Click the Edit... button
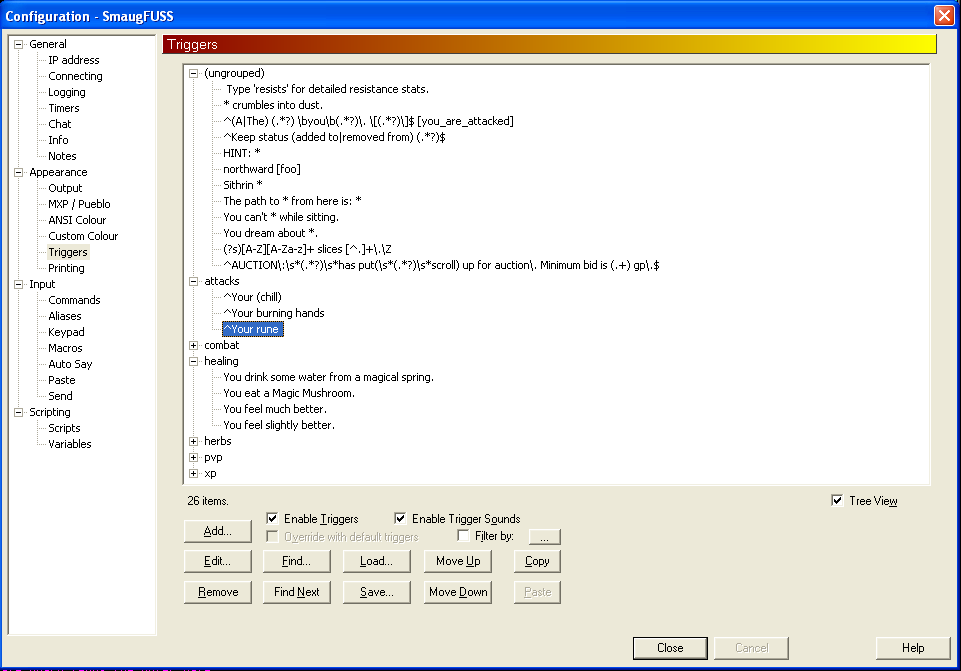961x671 pixels. click(x=218, y=561)
